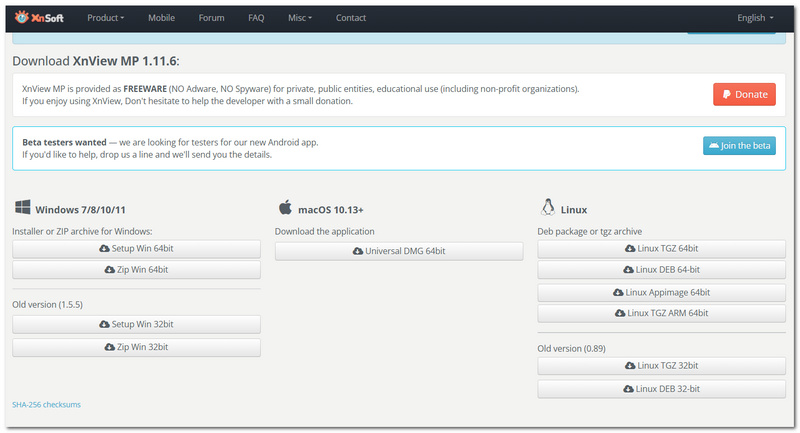
Task: Download Linux DEB 32-bit old version
Action: point(661,389)
